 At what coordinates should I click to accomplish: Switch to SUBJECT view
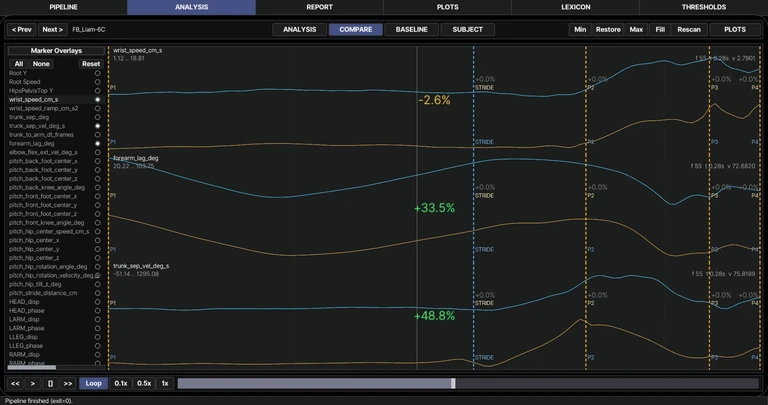point(467,29)
